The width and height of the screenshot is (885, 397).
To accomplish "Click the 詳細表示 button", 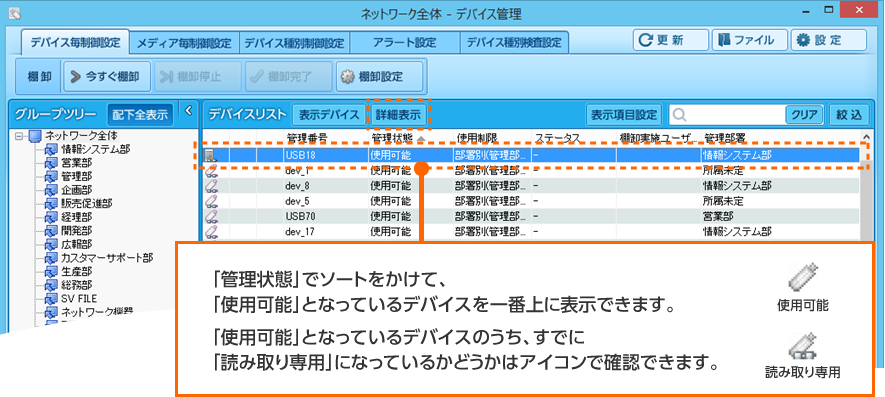I will click(x=398, y=115).
